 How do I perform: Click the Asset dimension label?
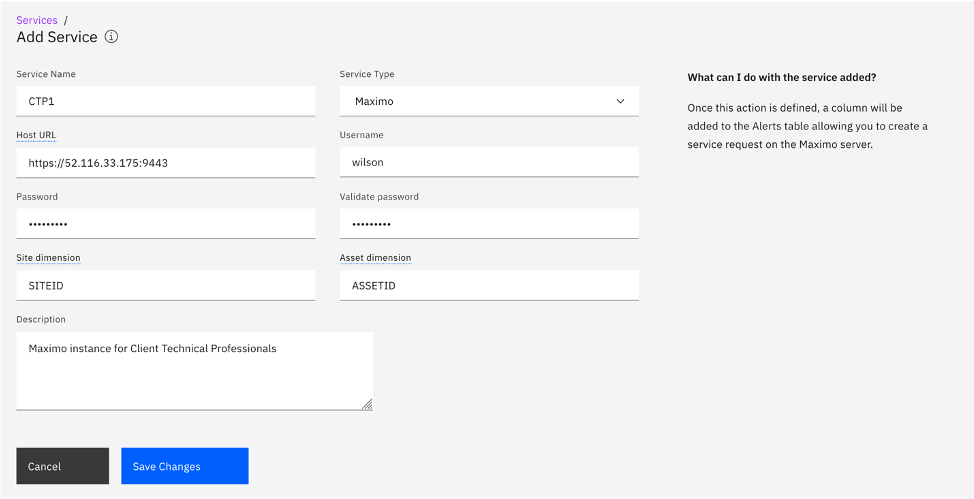coord(375,257)
